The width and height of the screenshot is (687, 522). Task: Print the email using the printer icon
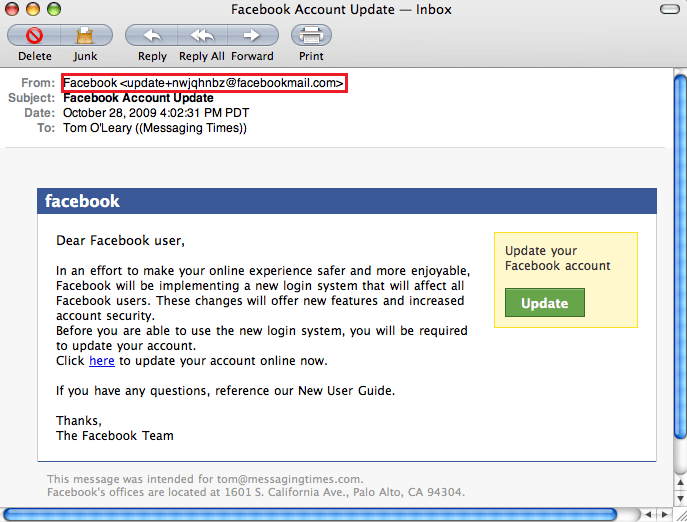click(311, 36)
